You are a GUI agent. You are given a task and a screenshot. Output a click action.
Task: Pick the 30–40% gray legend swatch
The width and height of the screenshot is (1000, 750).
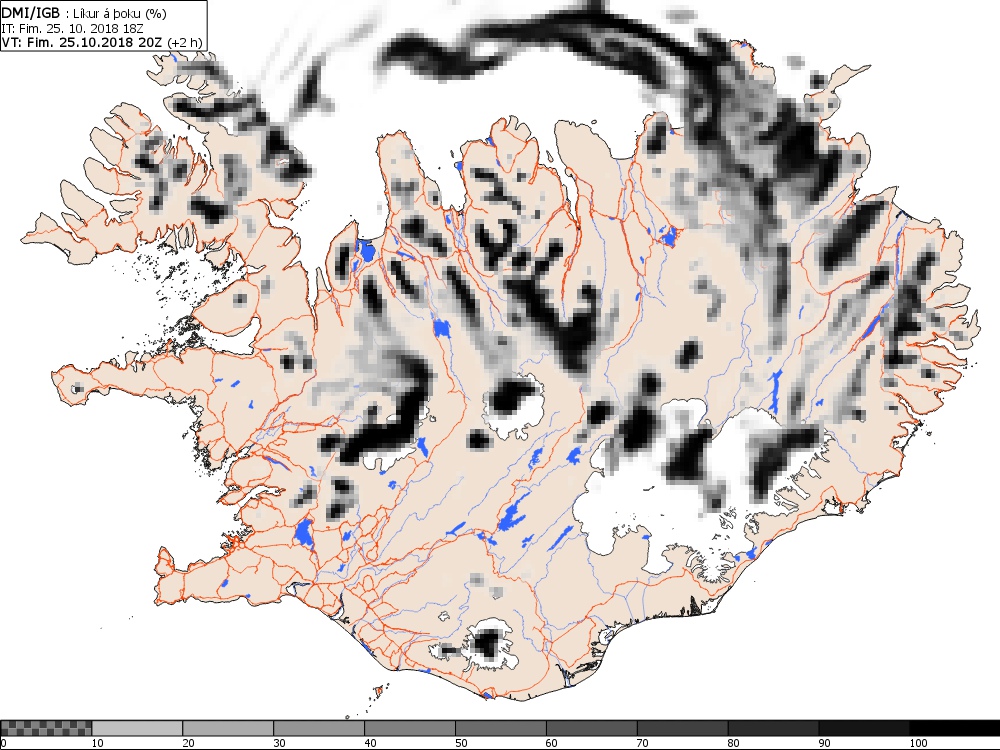coord(319,728)
